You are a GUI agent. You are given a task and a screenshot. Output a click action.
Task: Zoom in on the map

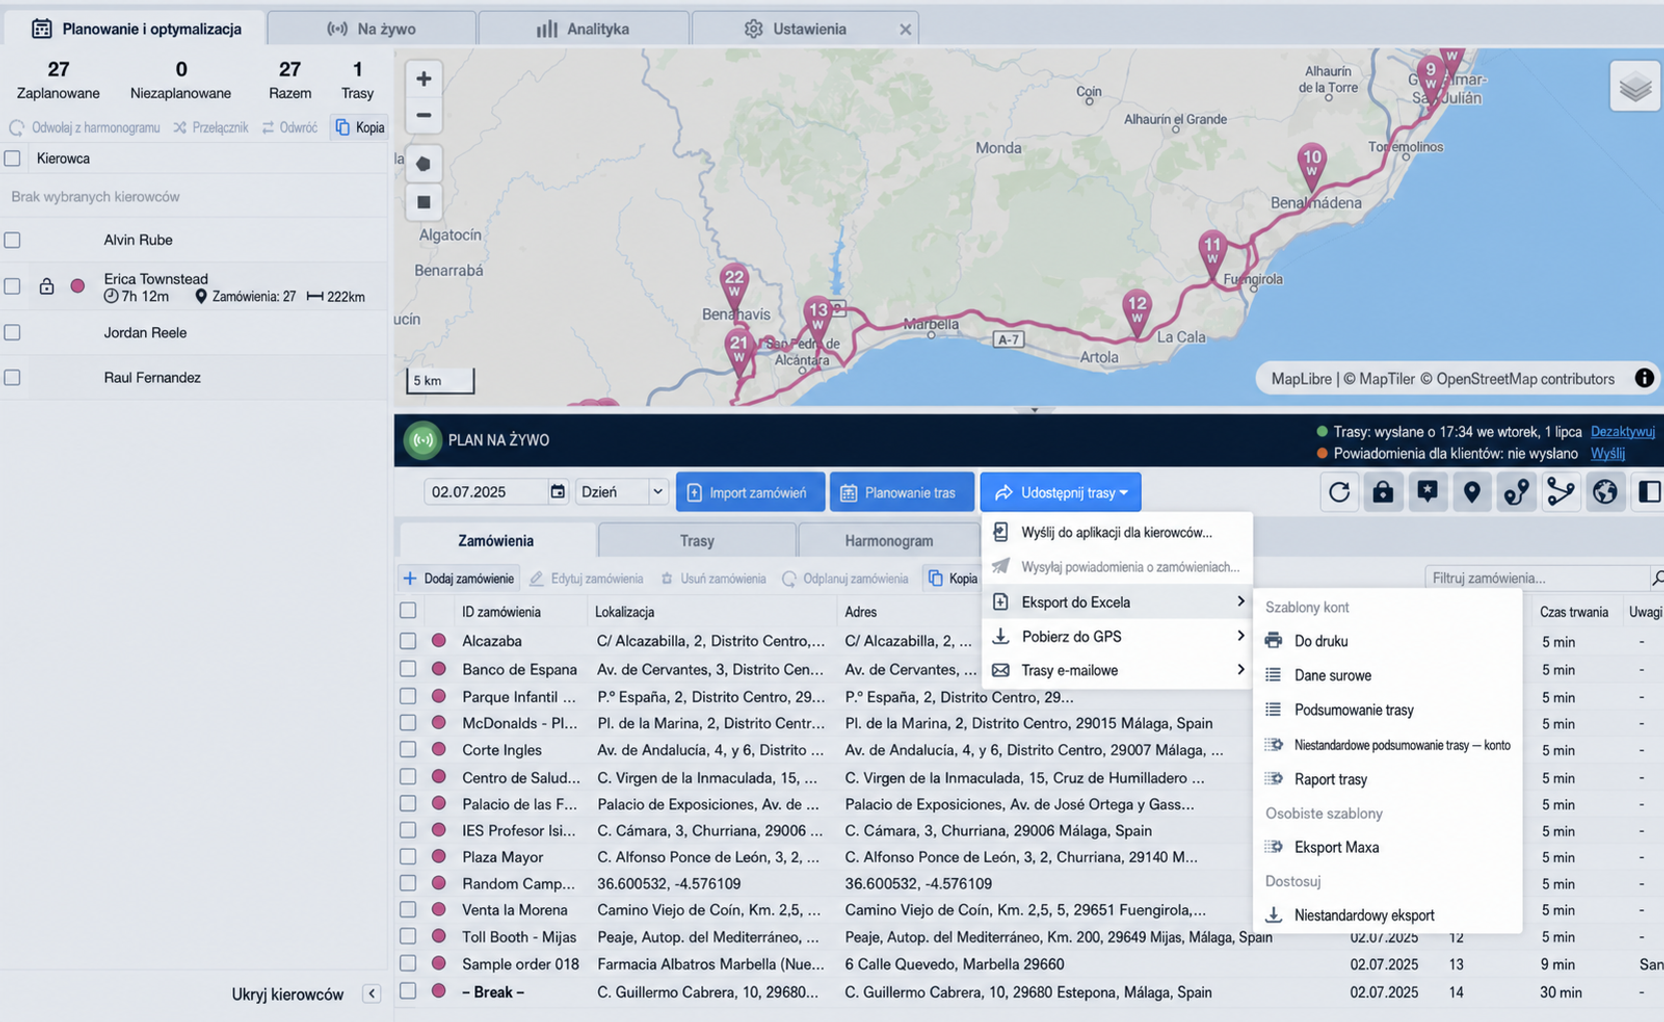[424, 78]
